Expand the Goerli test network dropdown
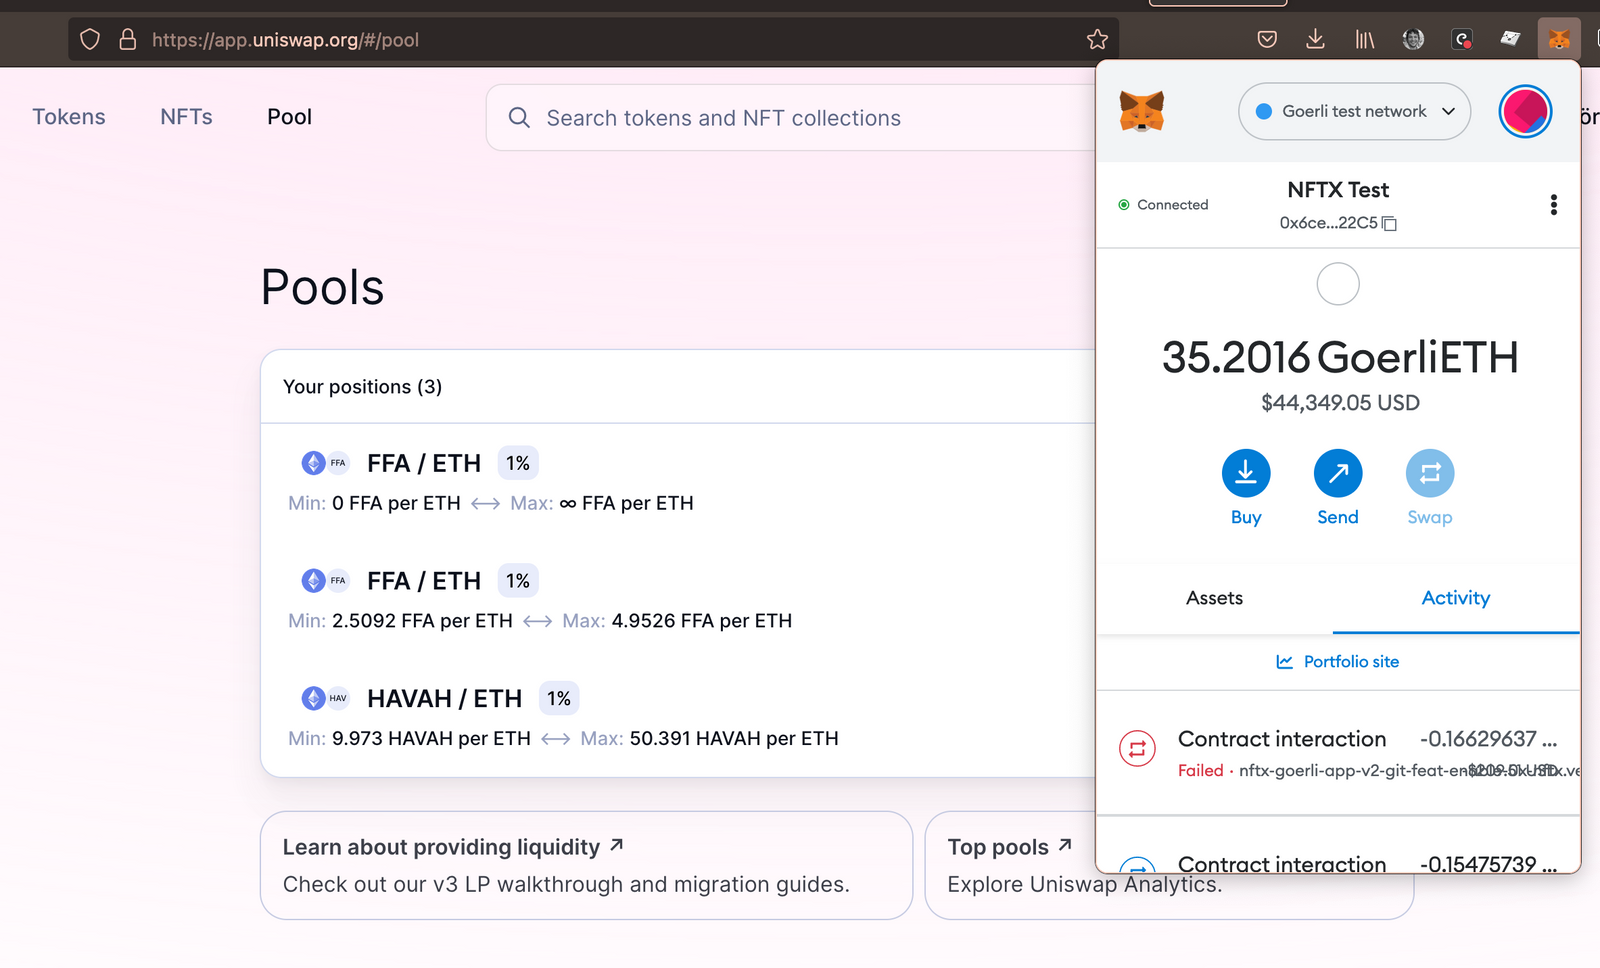Screen dimensions: 1600x968 [1354, 111]
